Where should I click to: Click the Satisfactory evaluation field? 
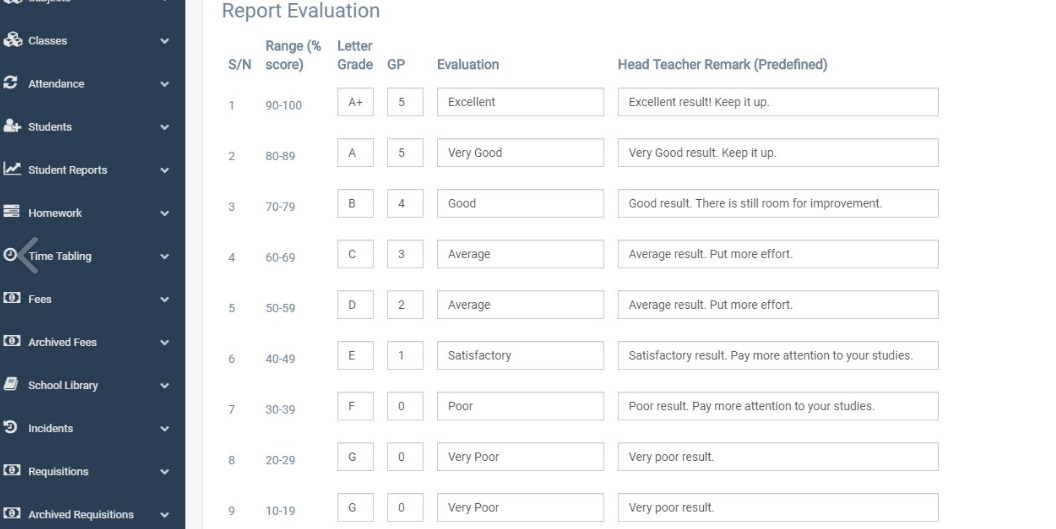tap(520, 355)
